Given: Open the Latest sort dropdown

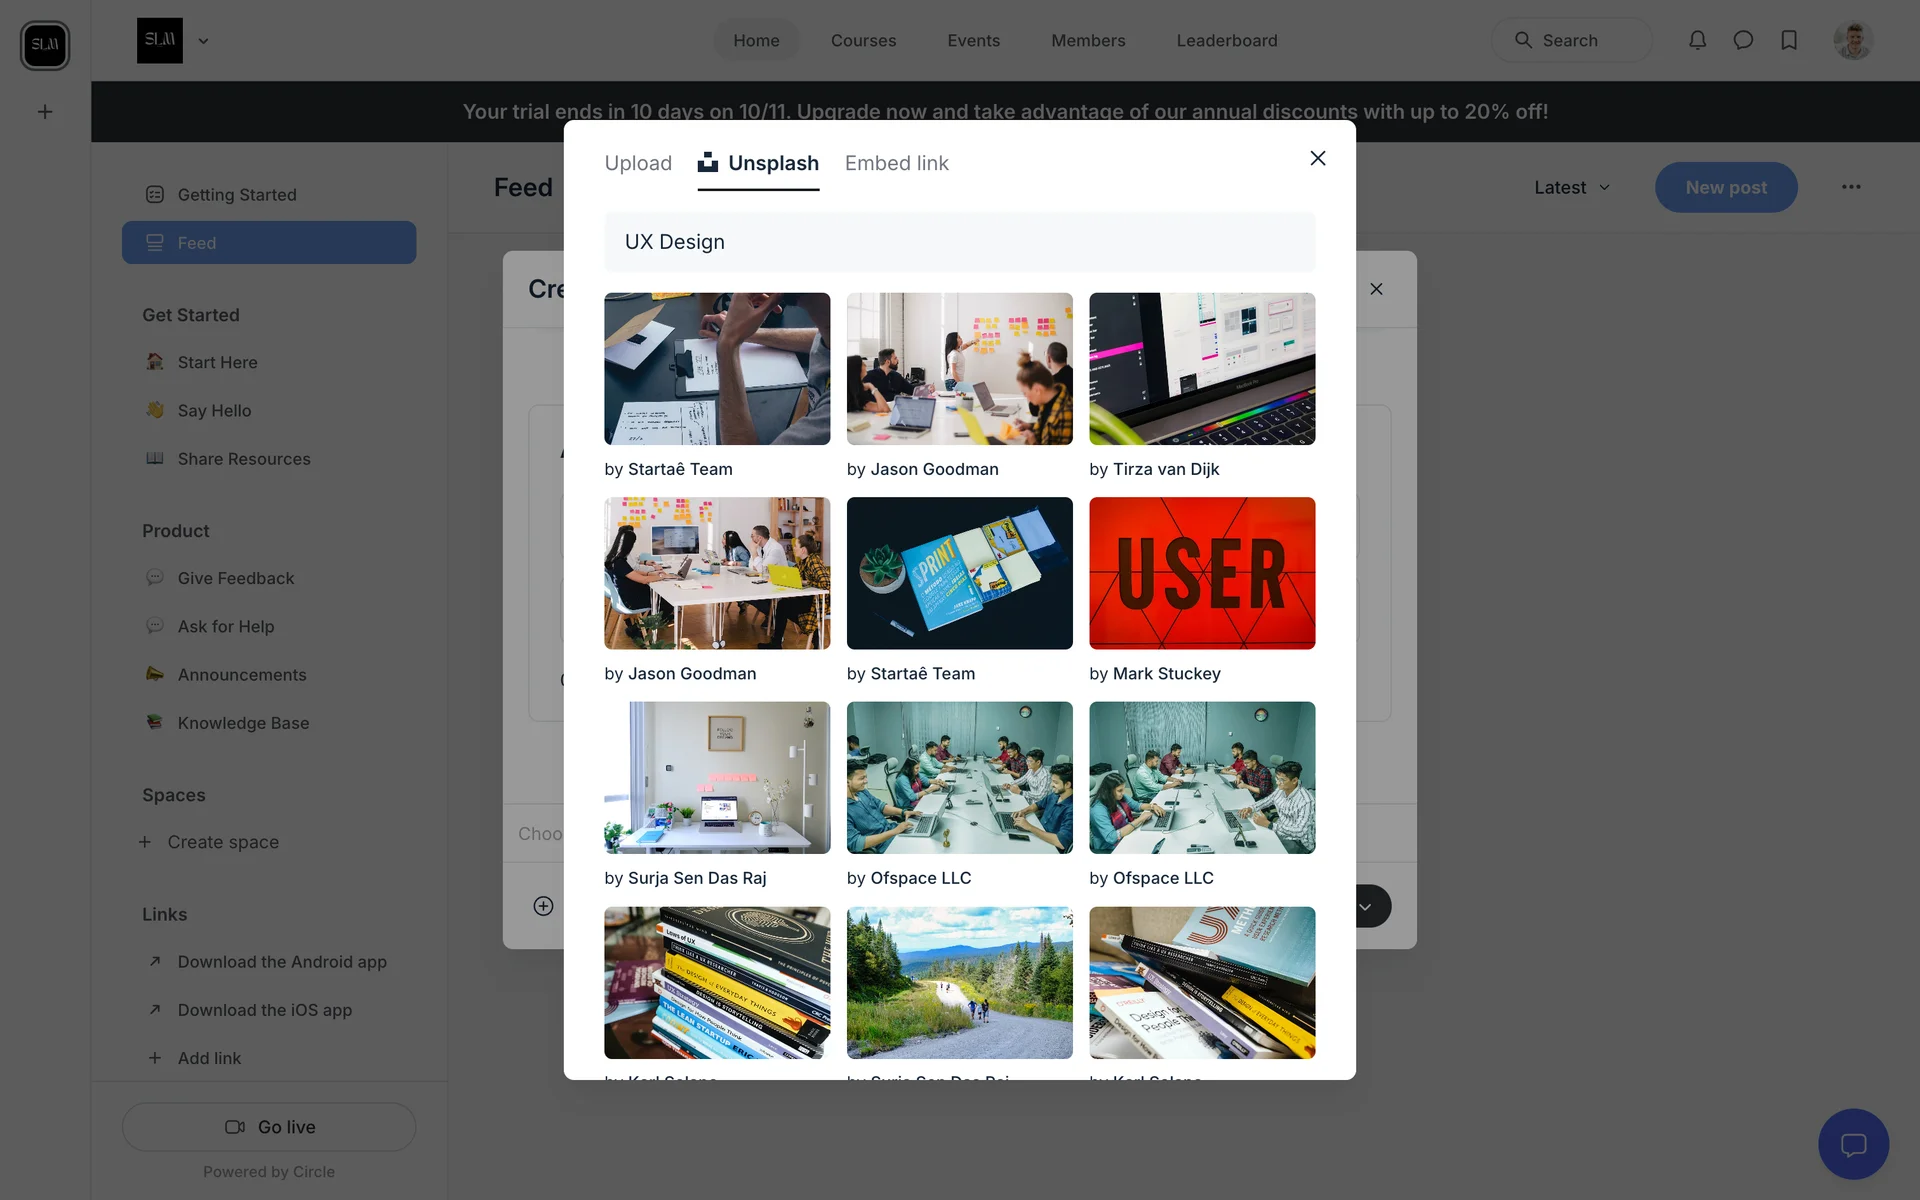Looking at the screenshot, I should tap(1572, 187).
